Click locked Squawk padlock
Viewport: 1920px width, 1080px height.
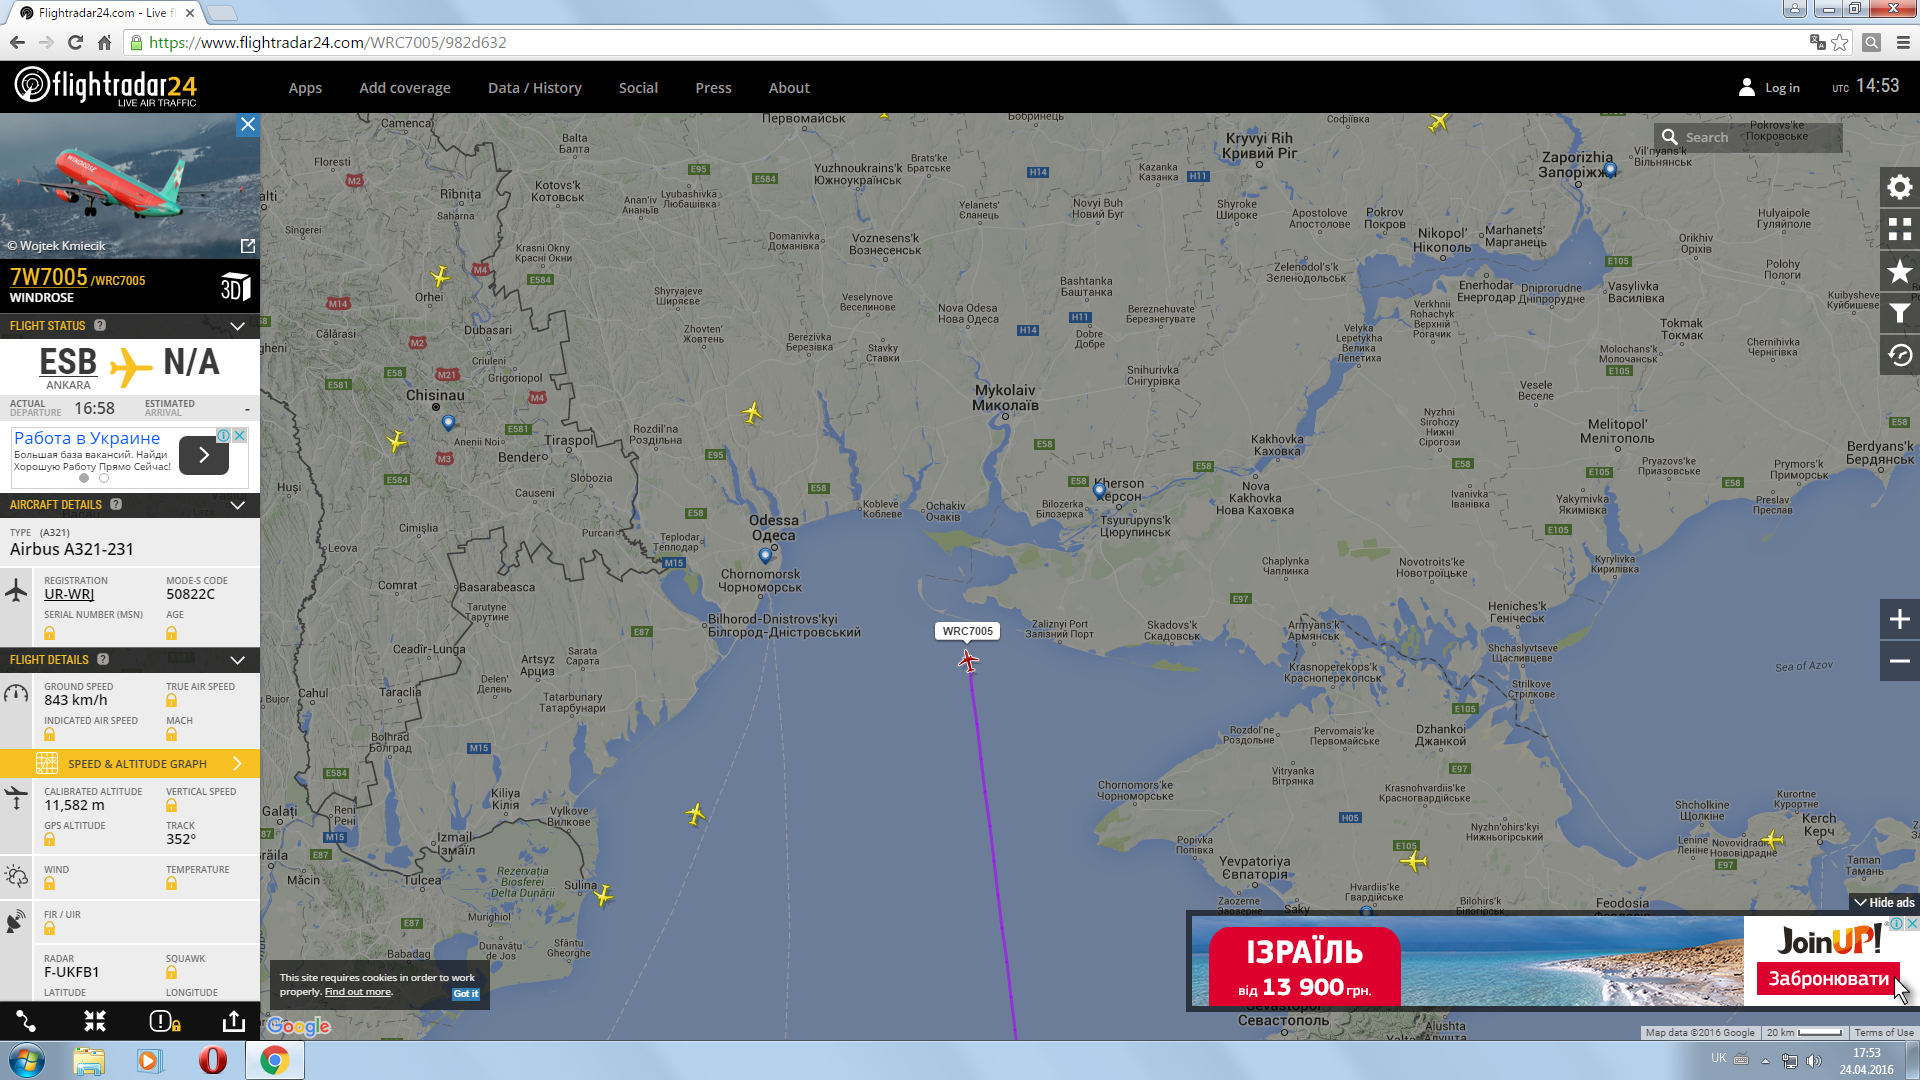click(171, 973)
